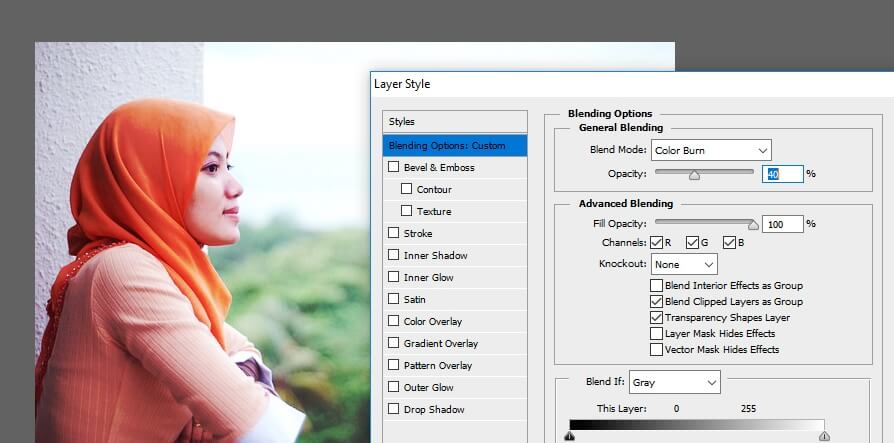Select the Color Overlay list entry
Viewport: 894px width, 443px height.
tap(432, 322)
